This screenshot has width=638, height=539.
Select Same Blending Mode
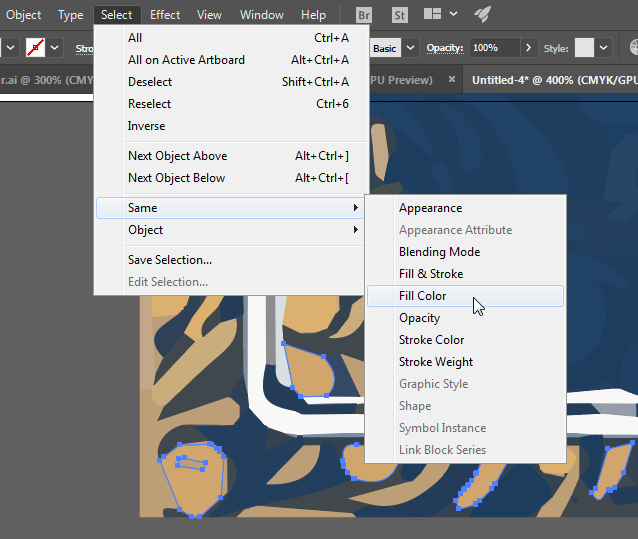click(465, 252)
